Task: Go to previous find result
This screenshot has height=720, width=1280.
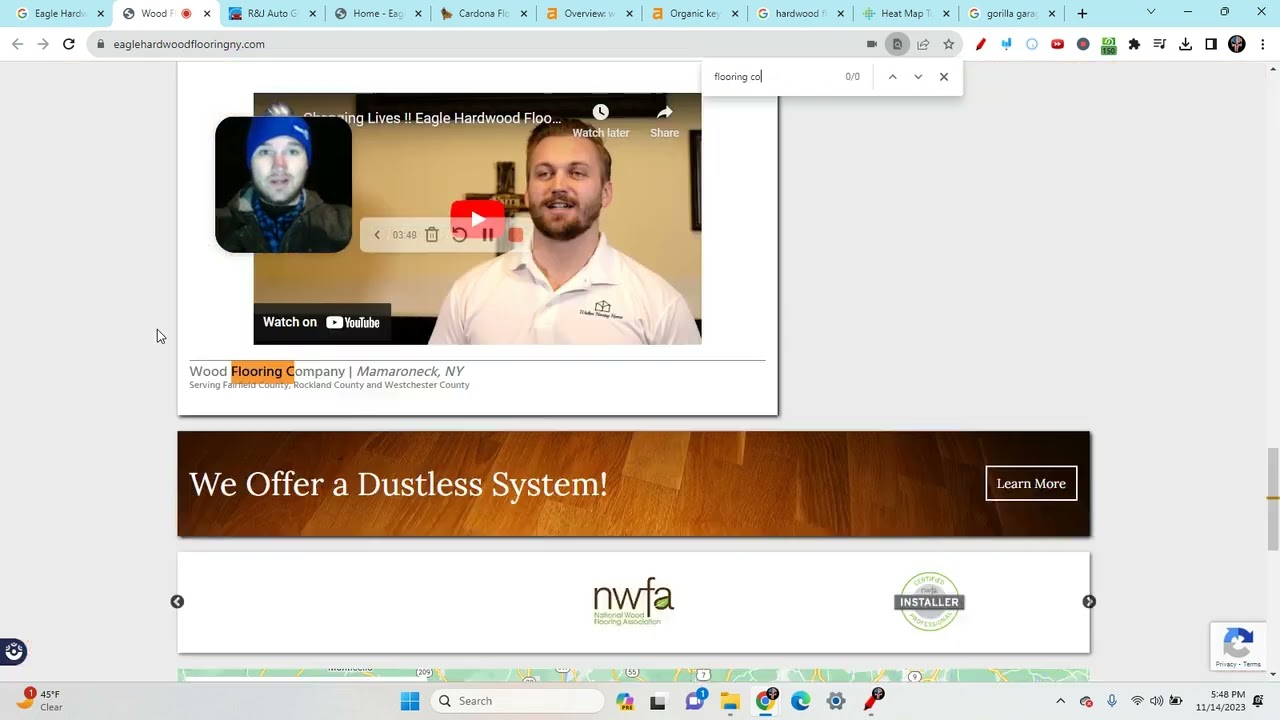Action: [892, 77]
